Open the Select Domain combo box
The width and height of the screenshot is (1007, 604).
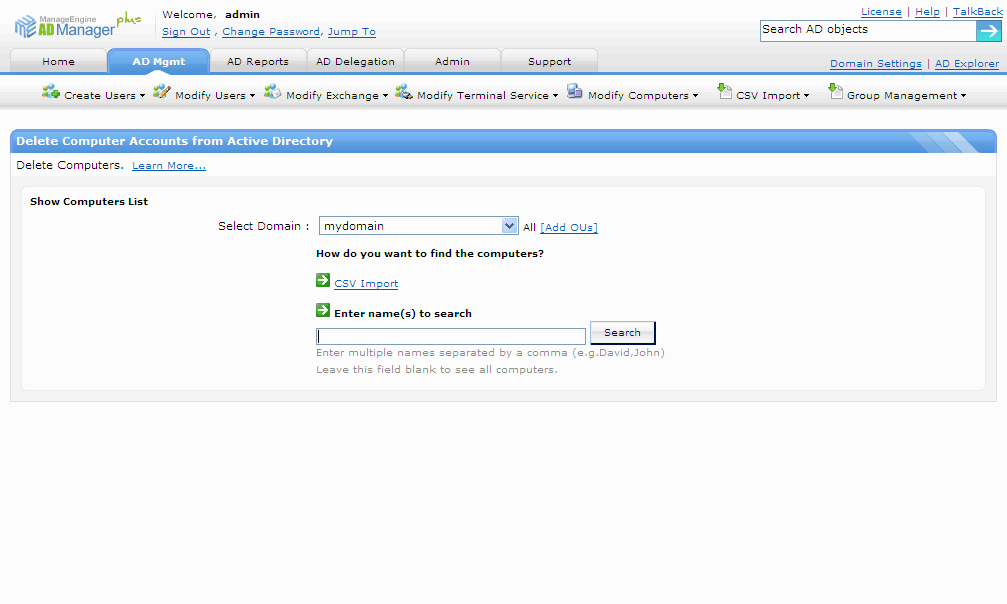(x=418, y=226)
